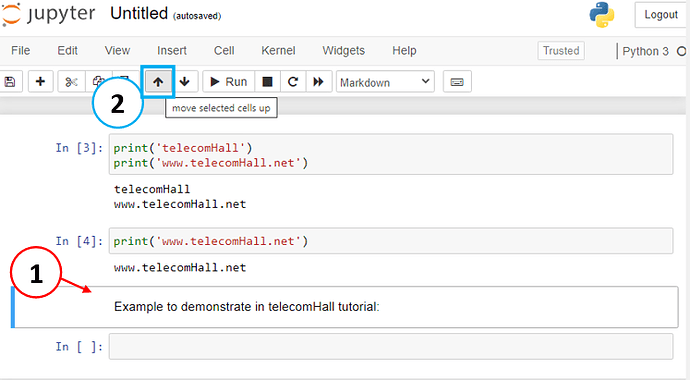Screen dimensions: 690x380
Task: Restart and run all with fast-forward icon
Action: [x=319, y=82]
